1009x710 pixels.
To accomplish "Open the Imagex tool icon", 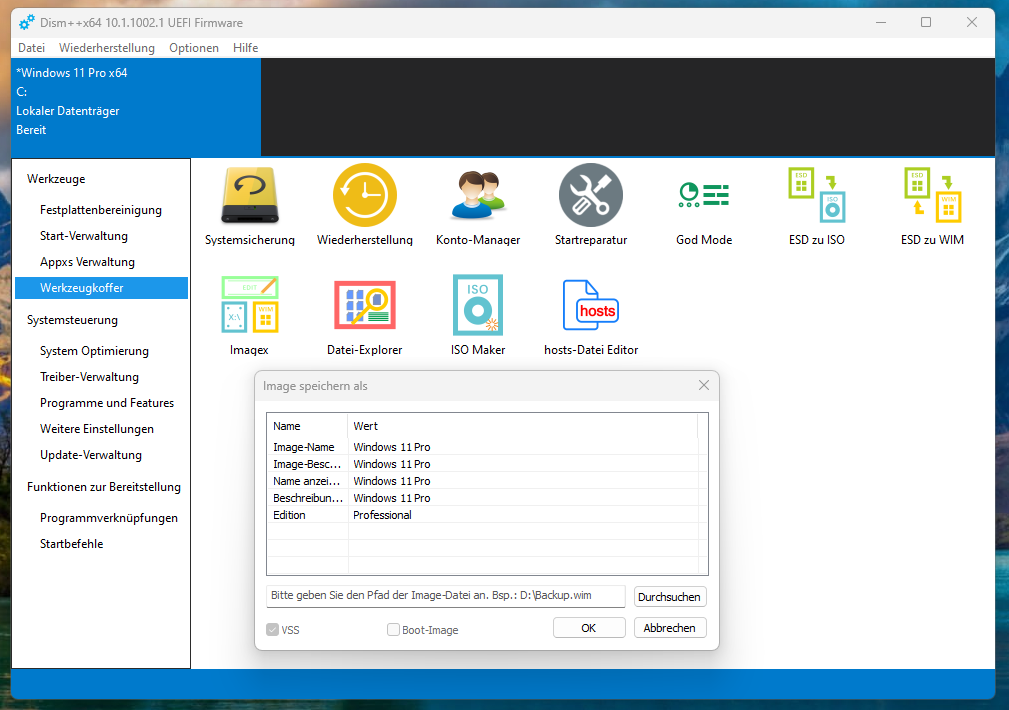I will coord(250,304).
